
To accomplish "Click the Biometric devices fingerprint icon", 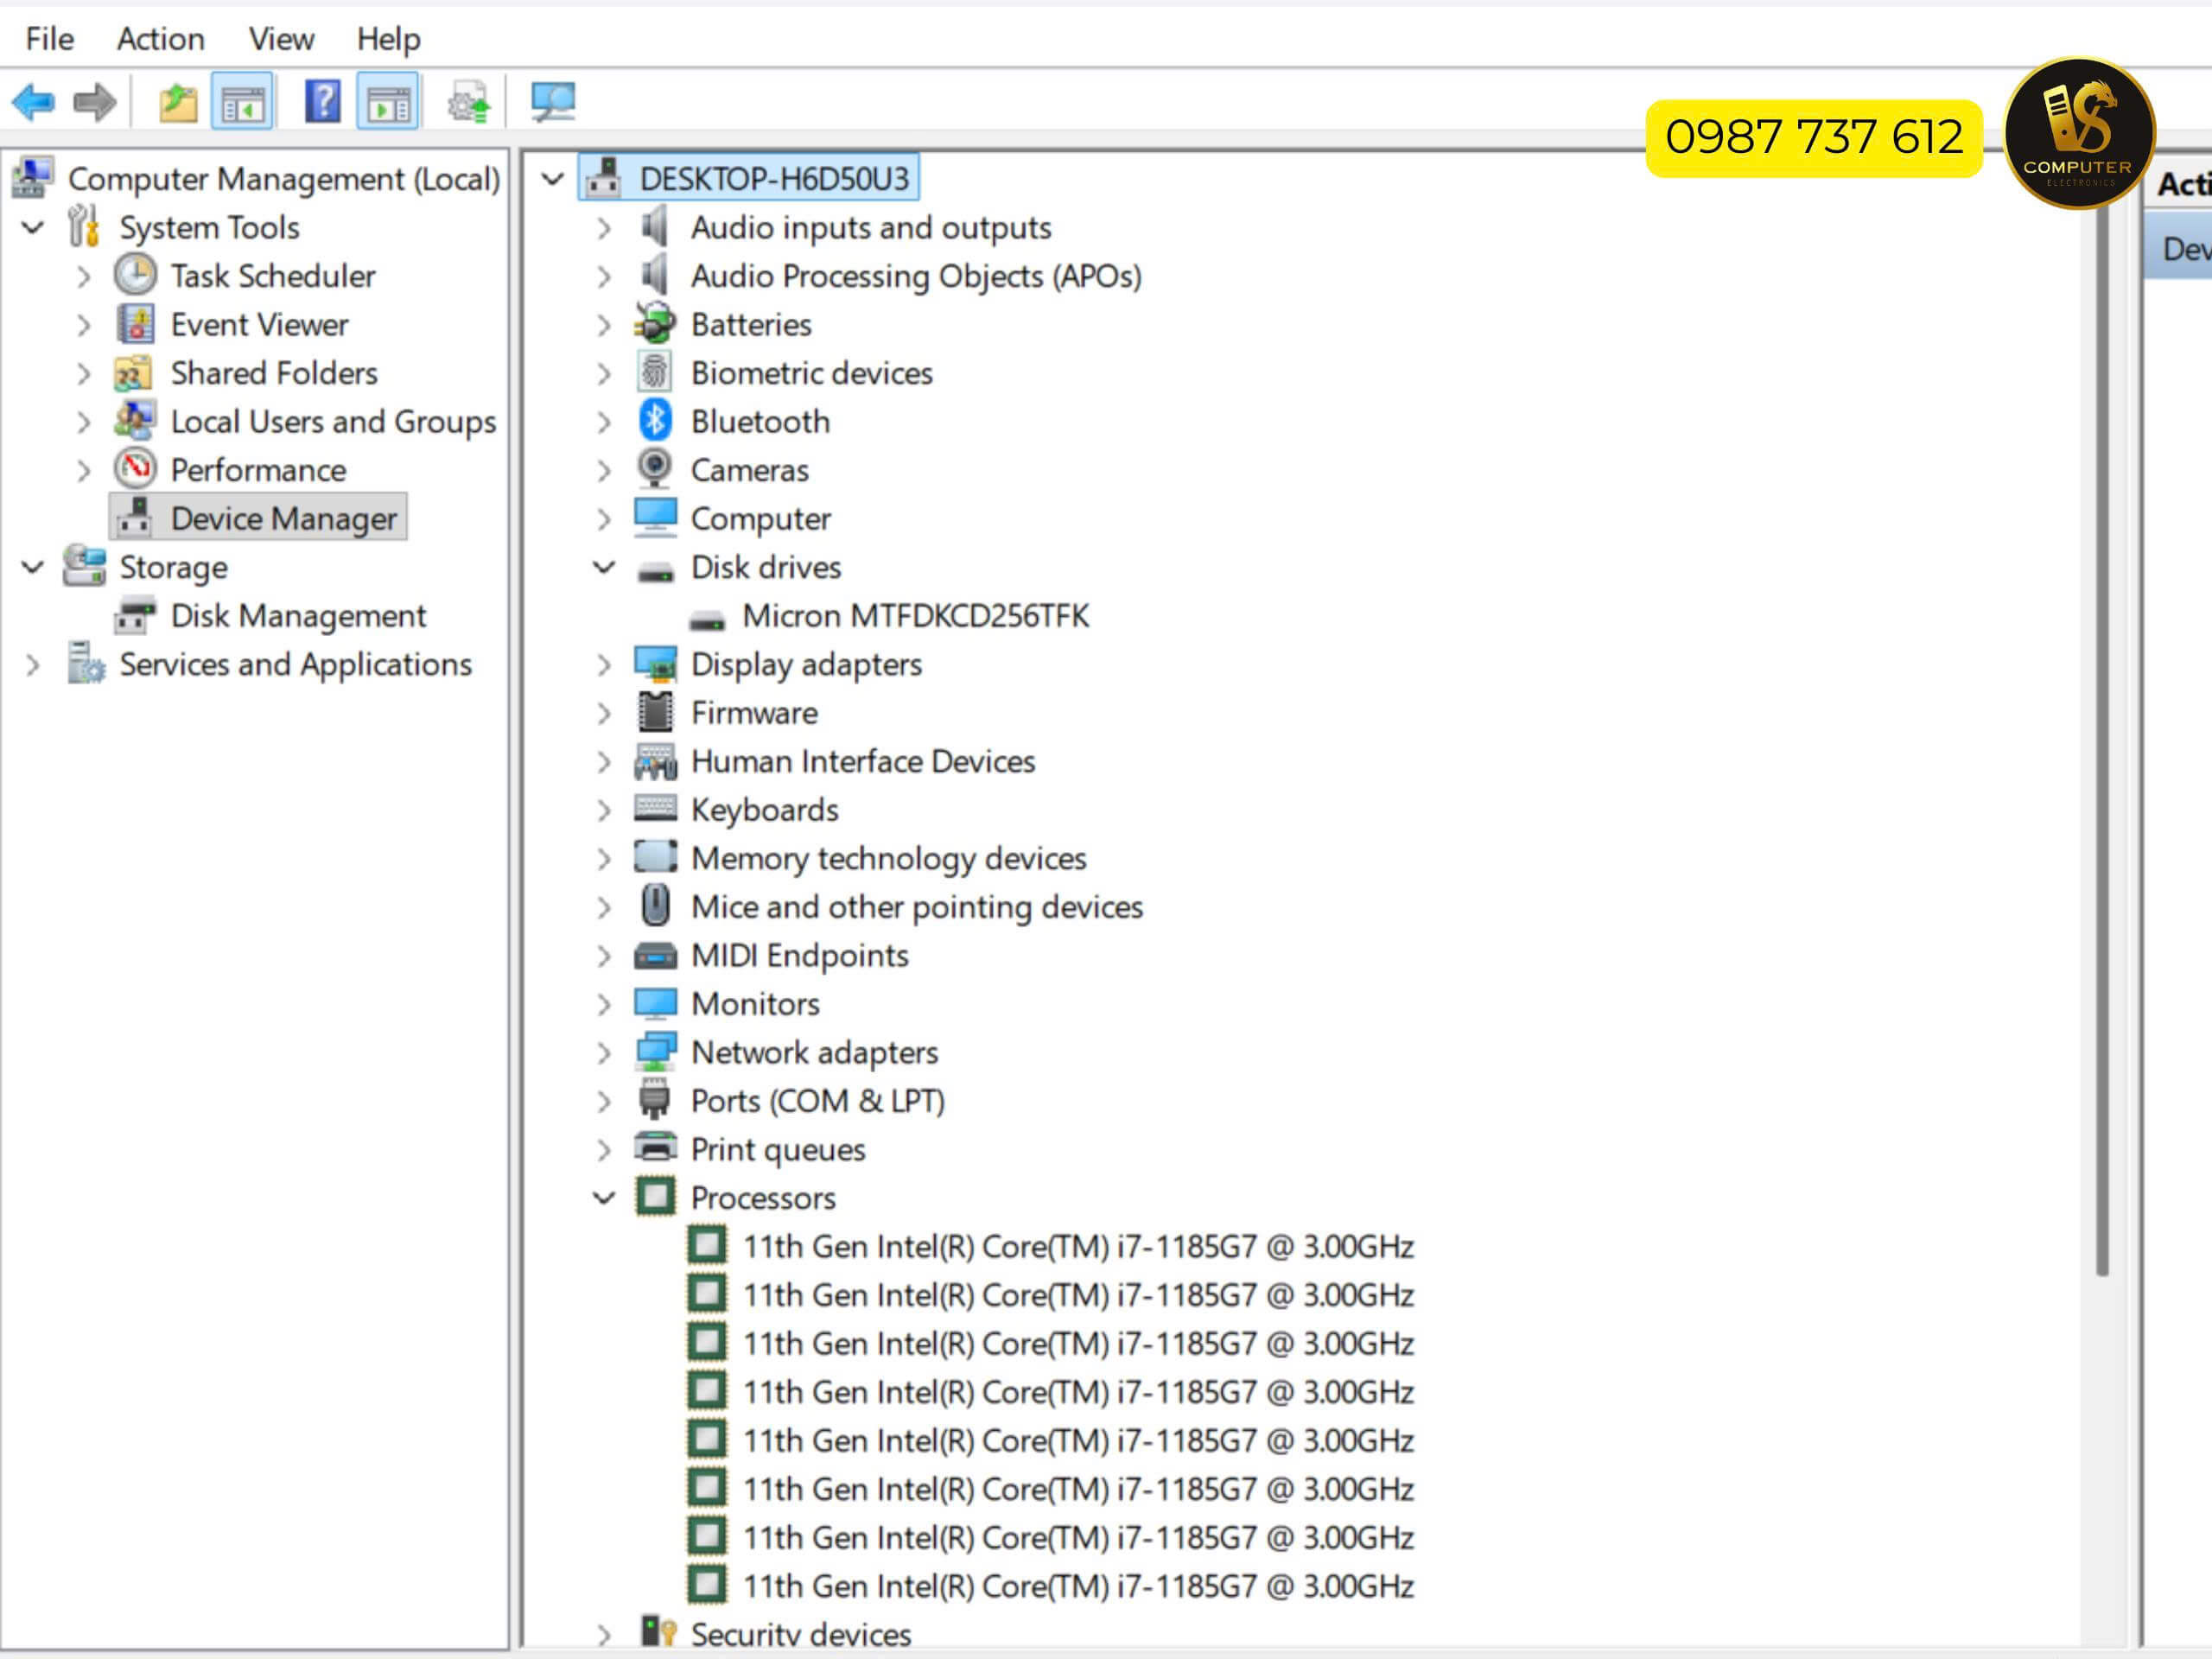I will [x=655, y=372].
